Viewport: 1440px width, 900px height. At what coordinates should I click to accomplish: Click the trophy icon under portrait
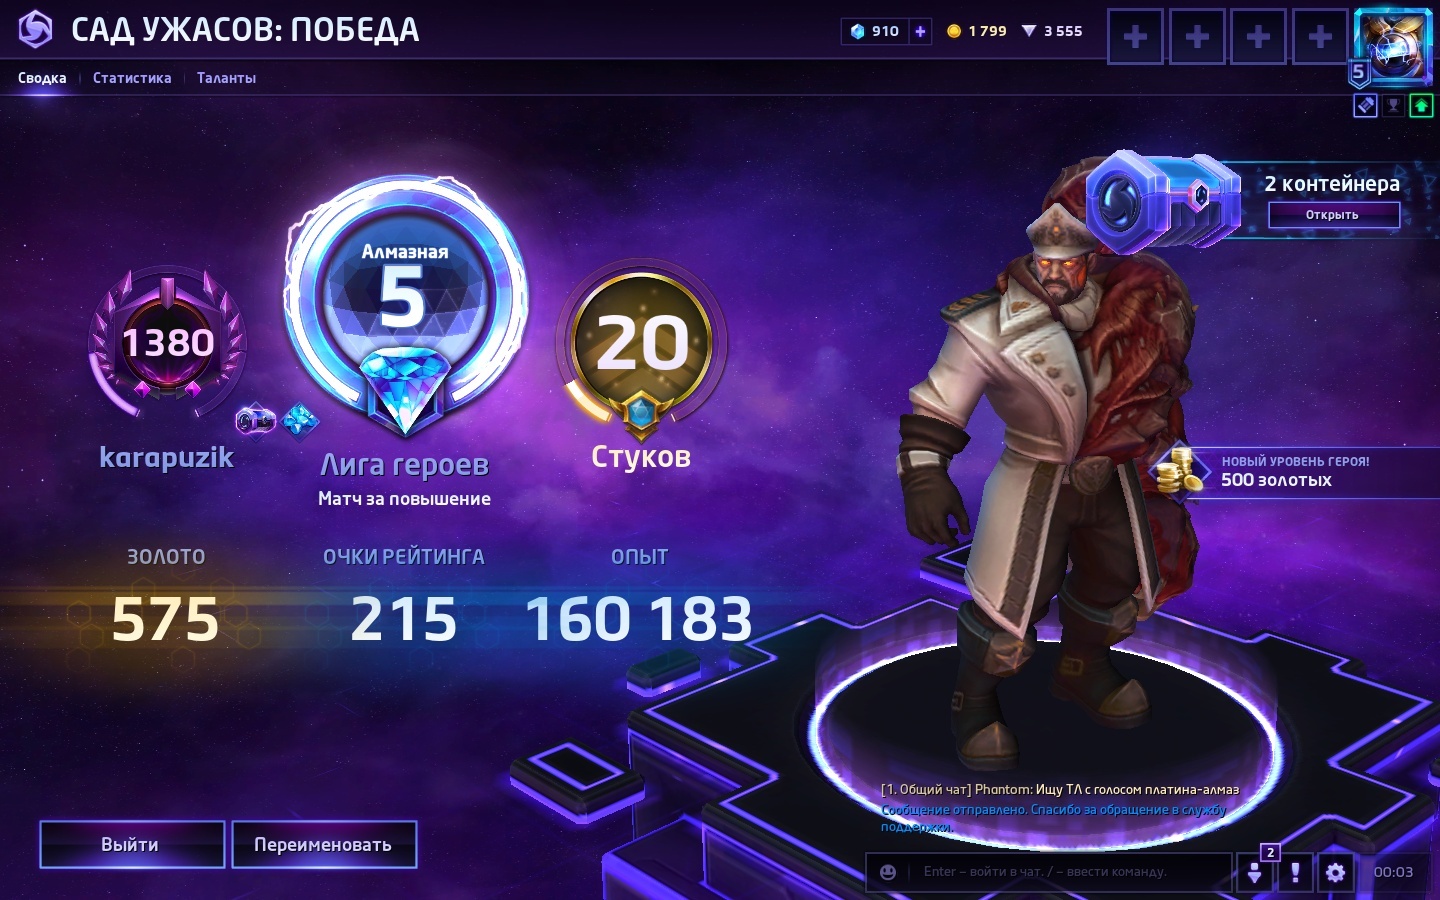point(1393,105)
